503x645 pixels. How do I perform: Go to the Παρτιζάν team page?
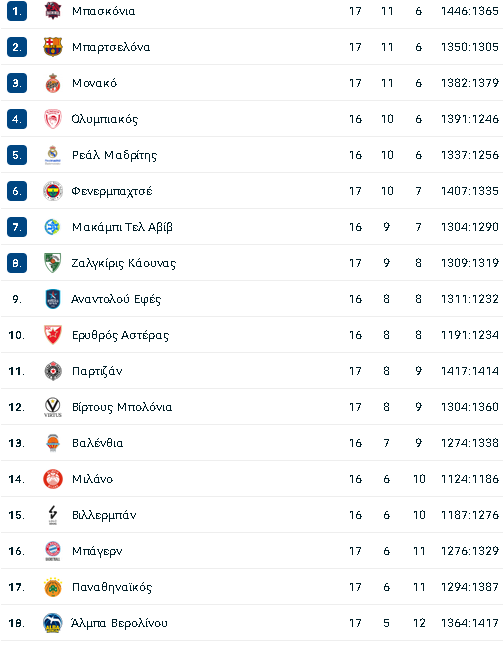[97, 371]
